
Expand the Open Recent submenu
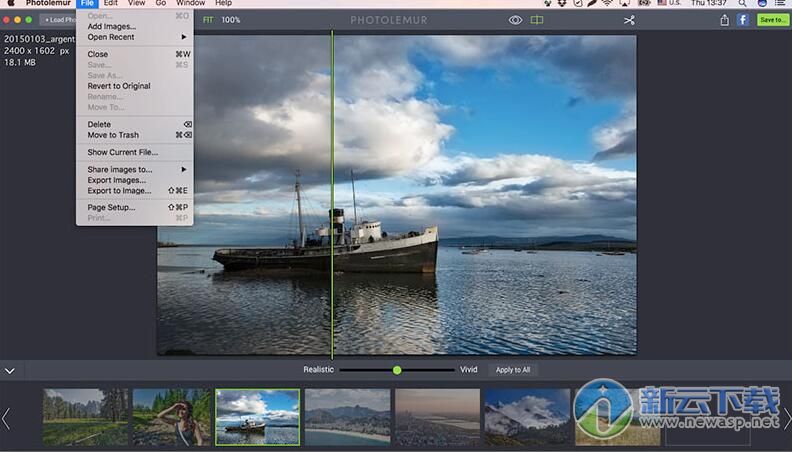tap(134, 37)
